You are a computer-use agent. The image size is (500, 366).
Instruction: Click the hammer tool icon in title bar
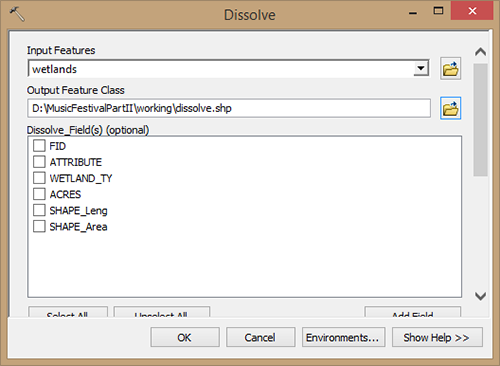[17, 14]
